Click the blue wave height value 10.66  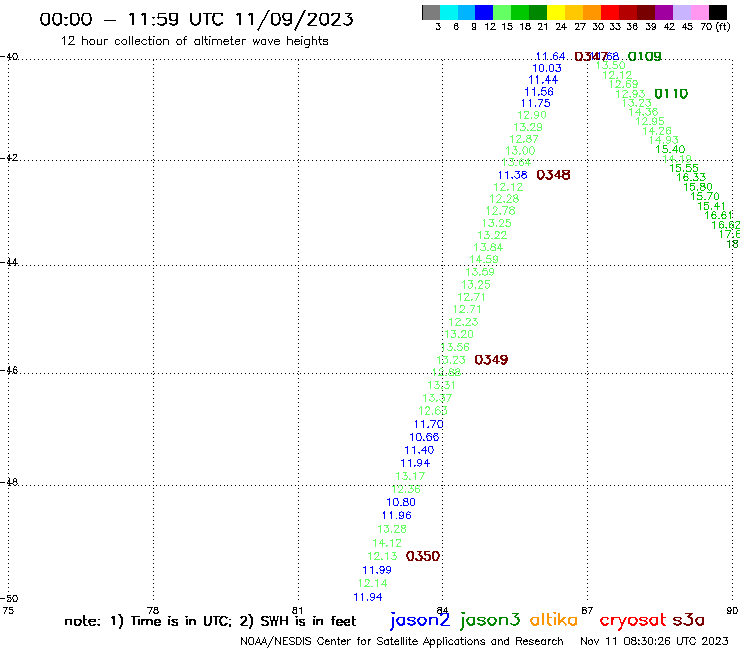[424, 438]
